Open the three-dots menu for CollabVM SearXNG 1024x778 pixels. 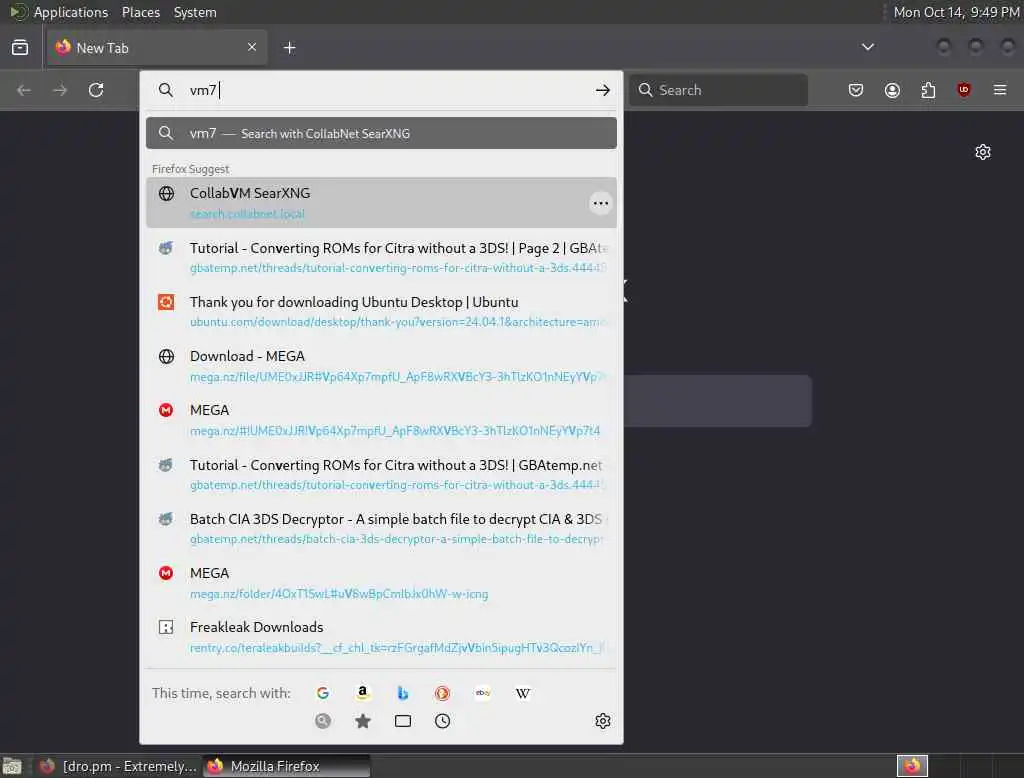(x=600, y=203)
